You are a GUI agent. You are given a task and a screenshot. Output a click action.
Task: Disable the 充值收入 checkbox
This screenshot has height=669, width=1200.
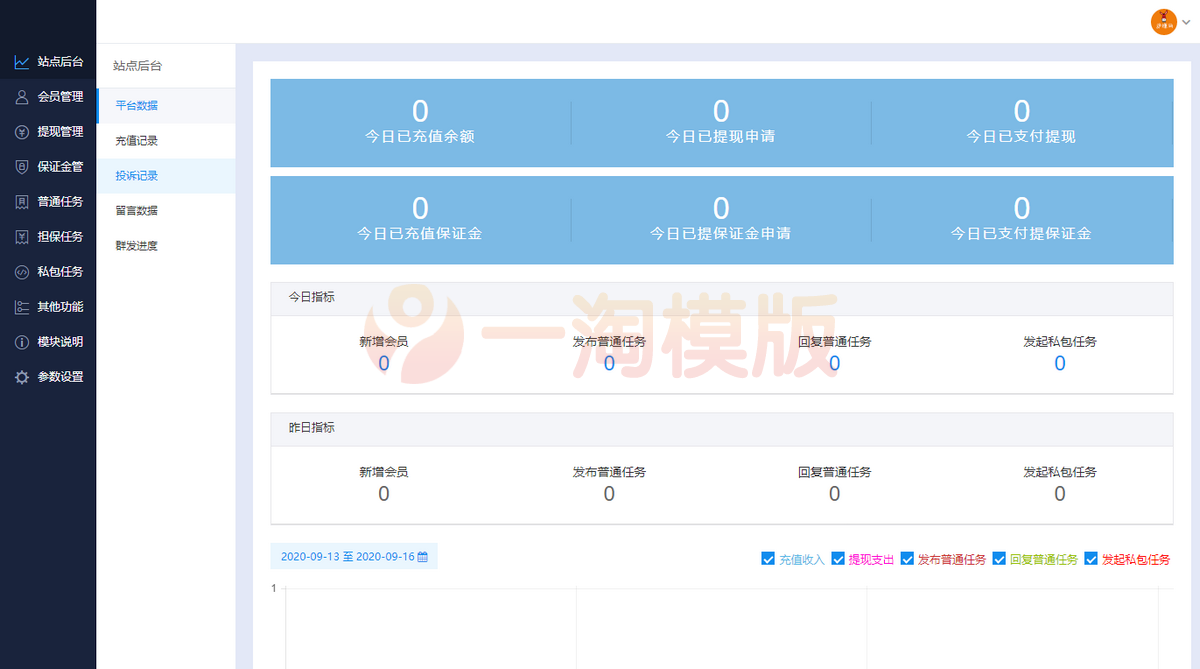coord(768,559)
